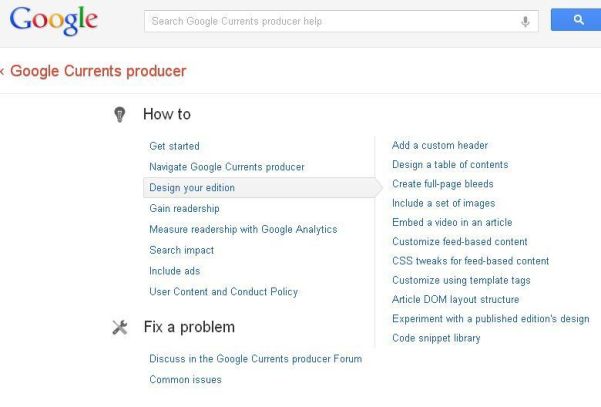This screenshot has width=601, height=407.
Task: Open Navigate Google Currents producer topic
Action: click(x=226, y=167)
